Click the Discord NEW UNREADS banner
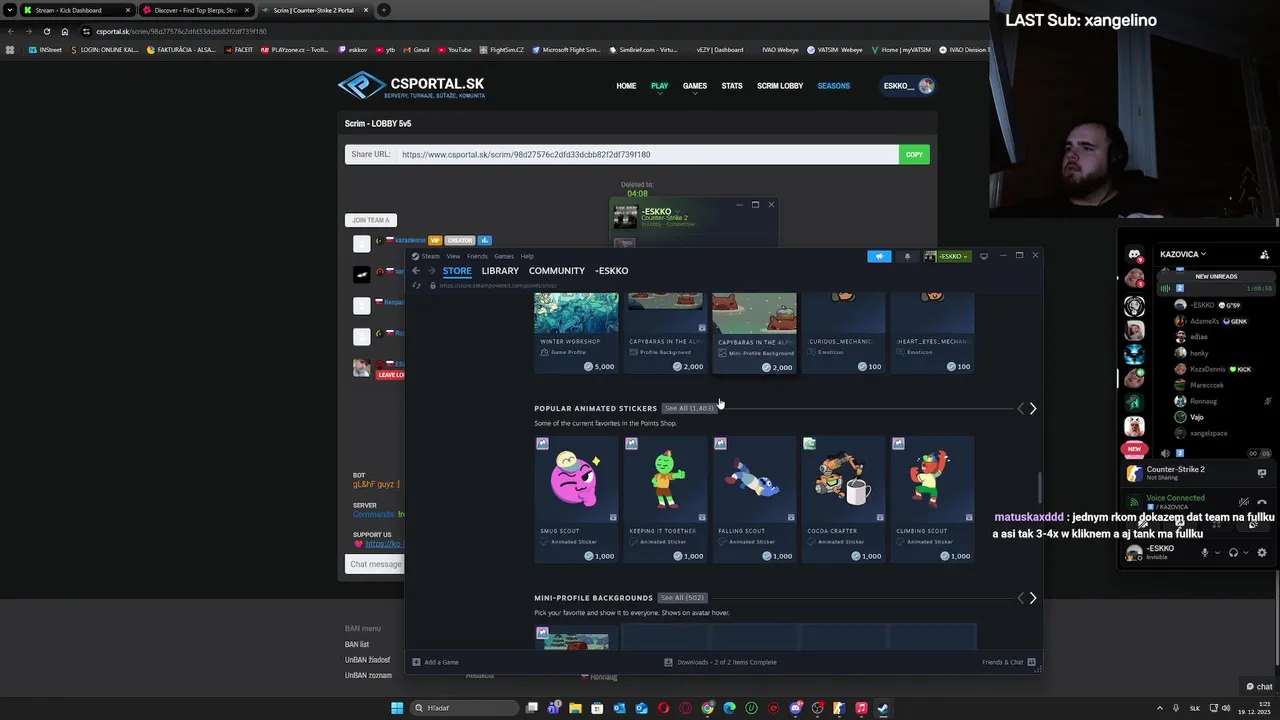Viewport: 1280px width, 720px height. pos(1217,276)
